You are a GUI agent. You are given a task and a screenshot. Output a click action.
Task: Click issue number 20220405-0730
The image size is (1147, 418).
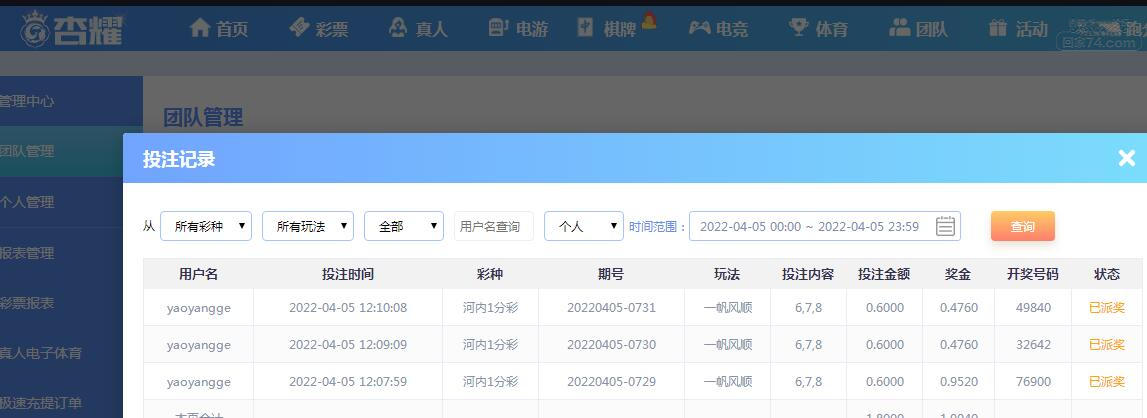tap(611, 344)
